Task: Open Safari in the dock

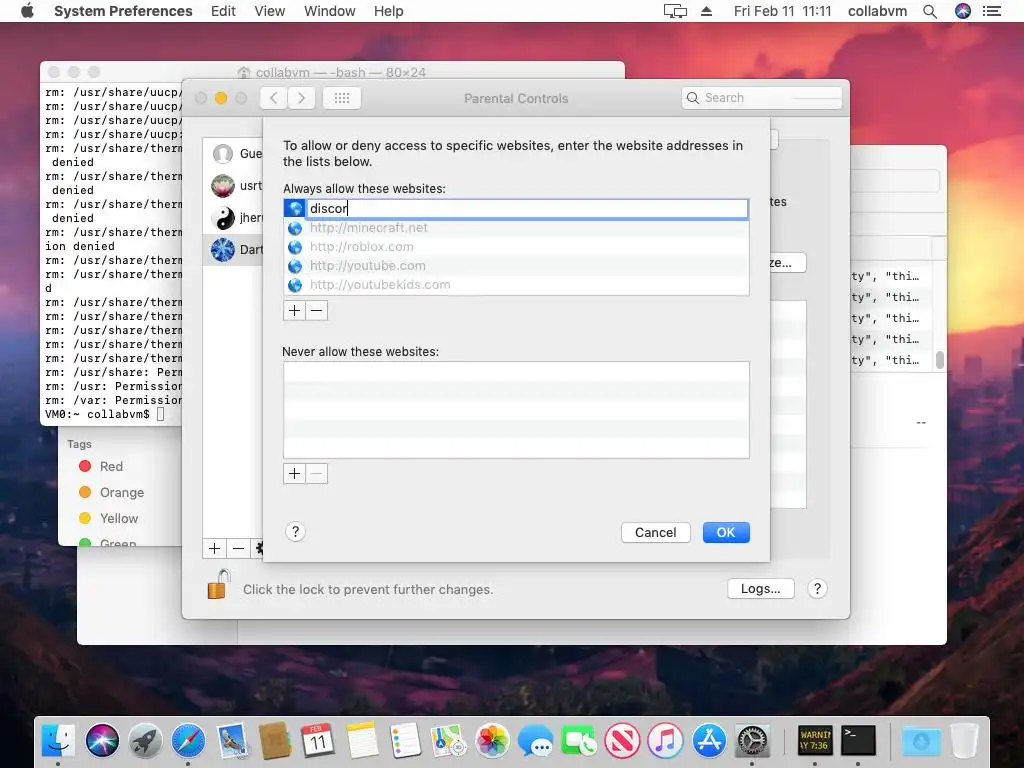Action: [188, 741]
